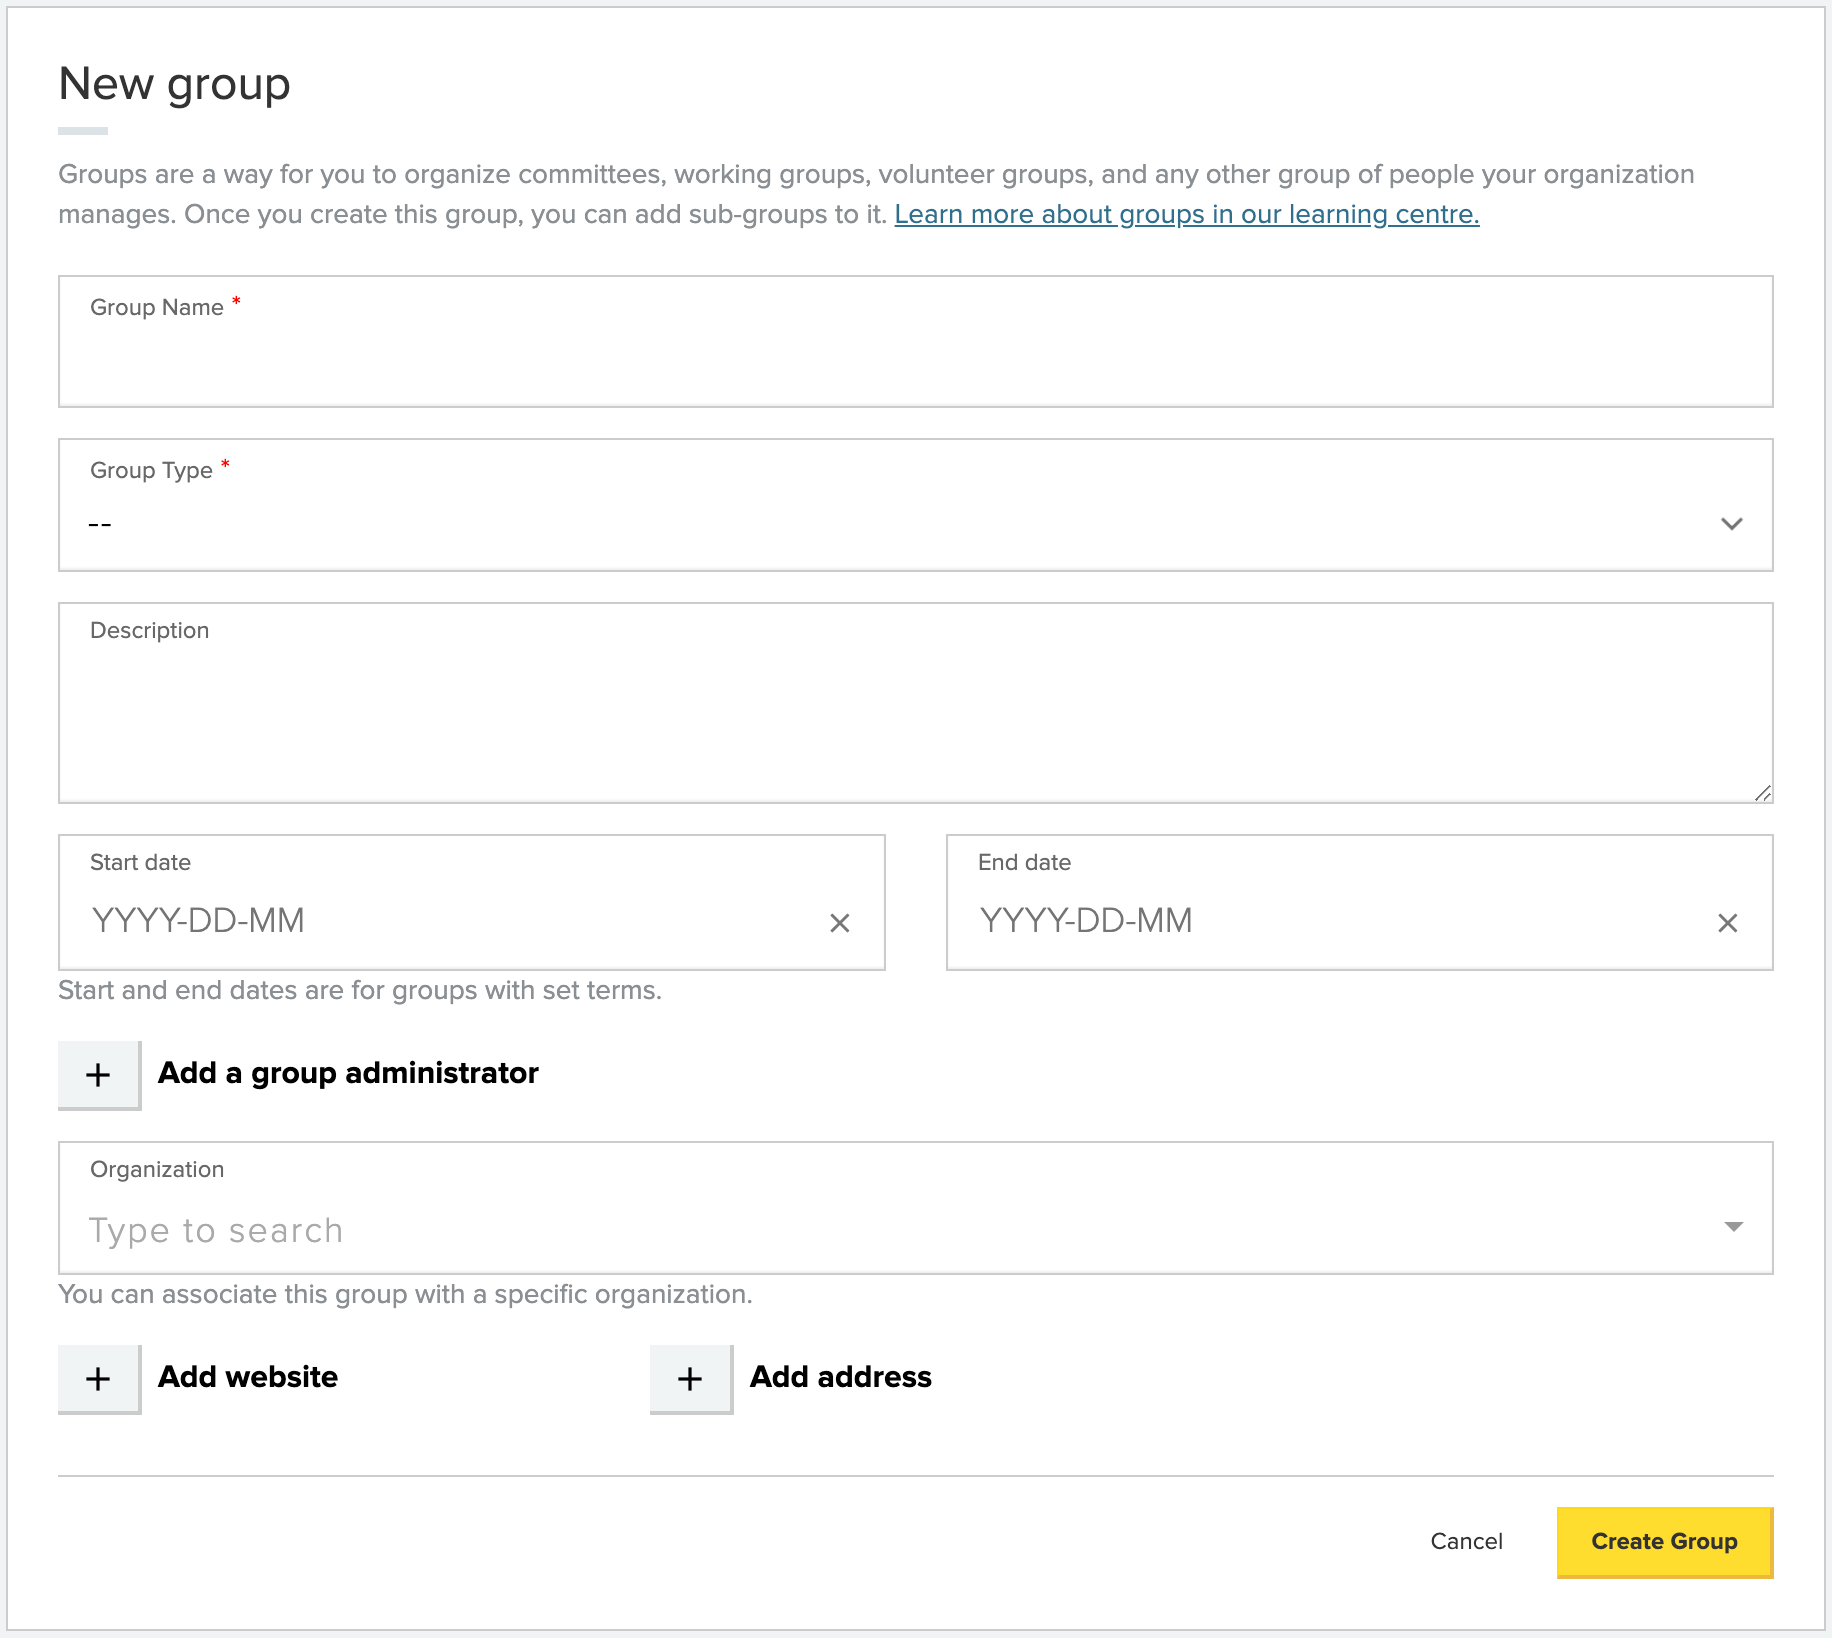
Task: Click the plus icon next to Add address
Action: click(690, 1378)
